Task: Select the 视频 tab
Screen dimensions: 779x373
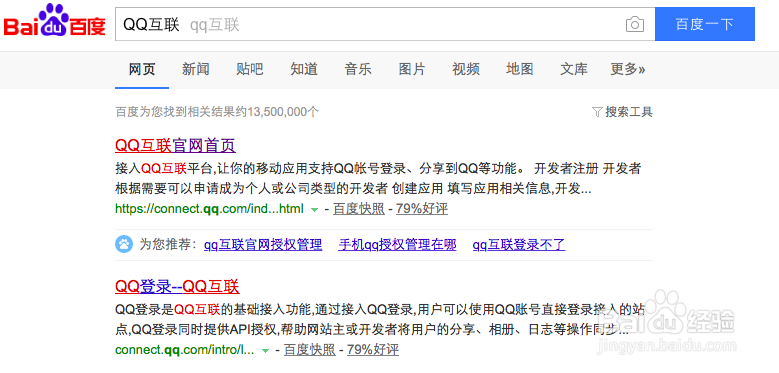Action: tap(466, 69)
